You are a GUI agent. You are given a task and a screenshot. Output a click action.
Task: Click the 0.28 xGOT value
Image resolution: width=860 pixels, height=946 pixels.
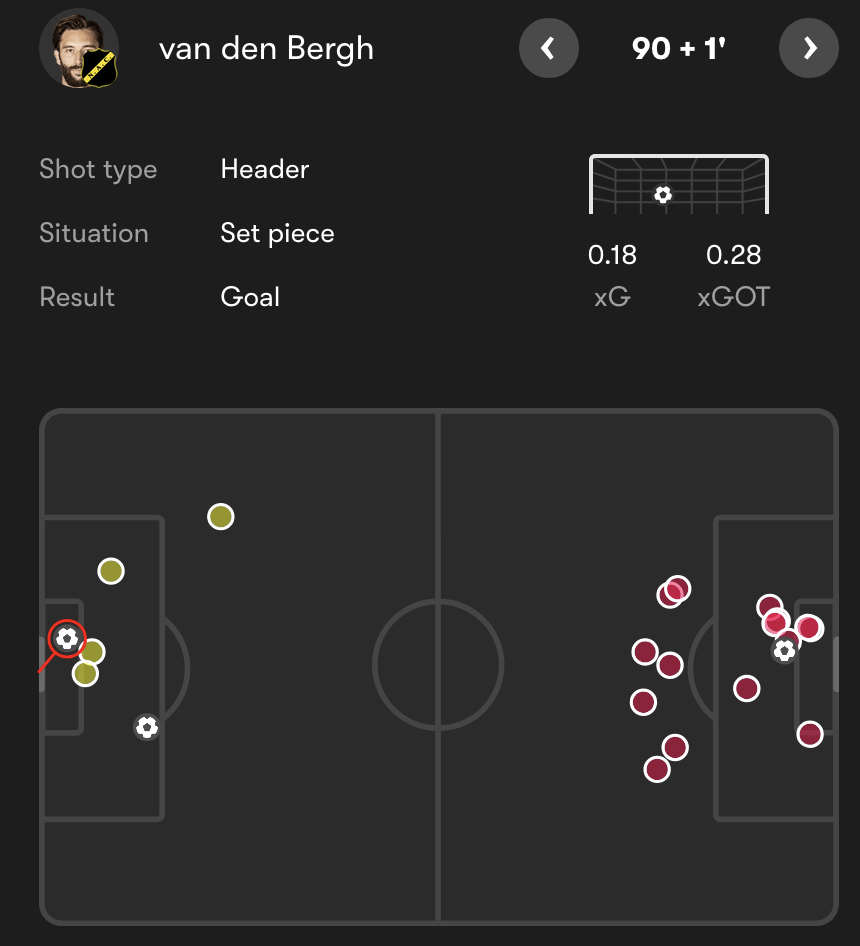pos(733,255)
